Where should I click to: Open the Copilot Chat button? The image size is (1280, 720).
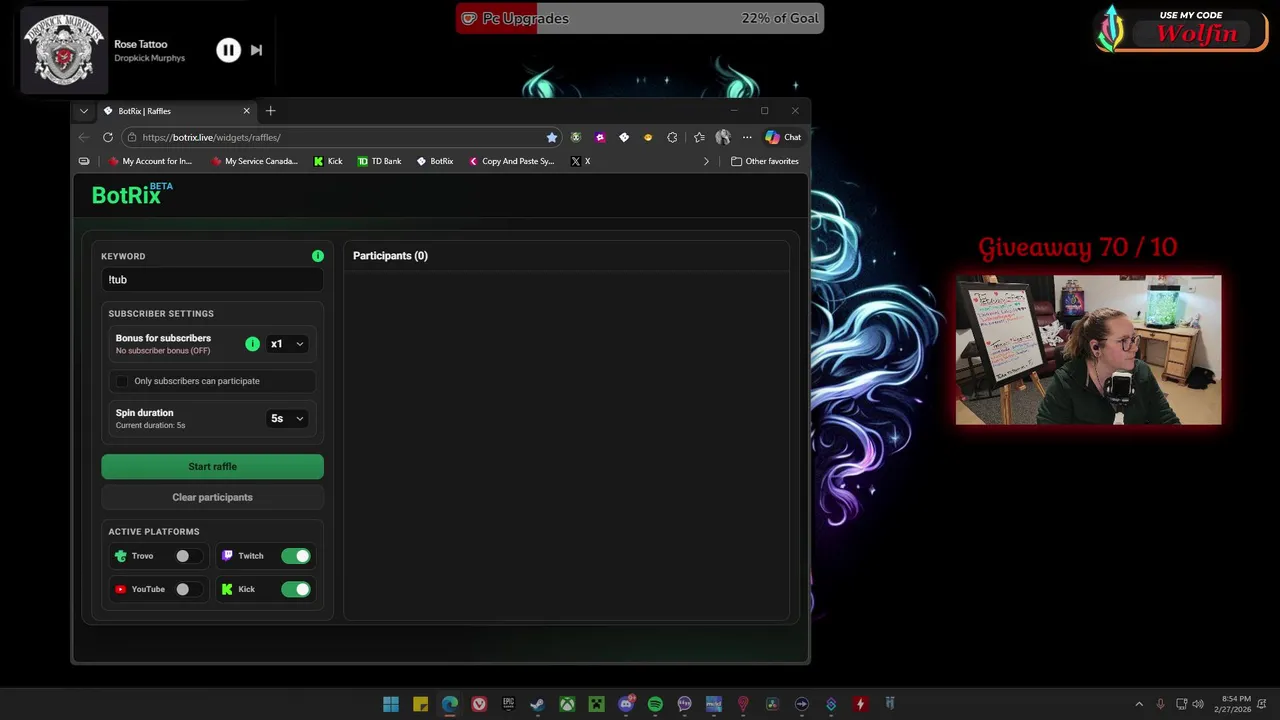(783, 137)
